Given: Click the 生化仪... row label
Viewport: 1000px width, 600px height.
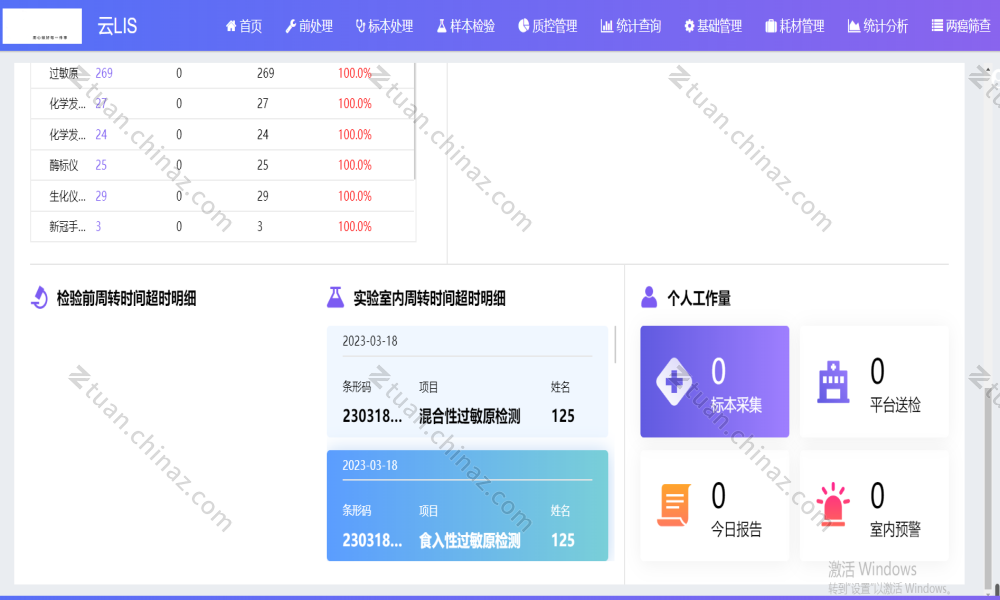Looking at the screenshot, I should click(68, 196).
